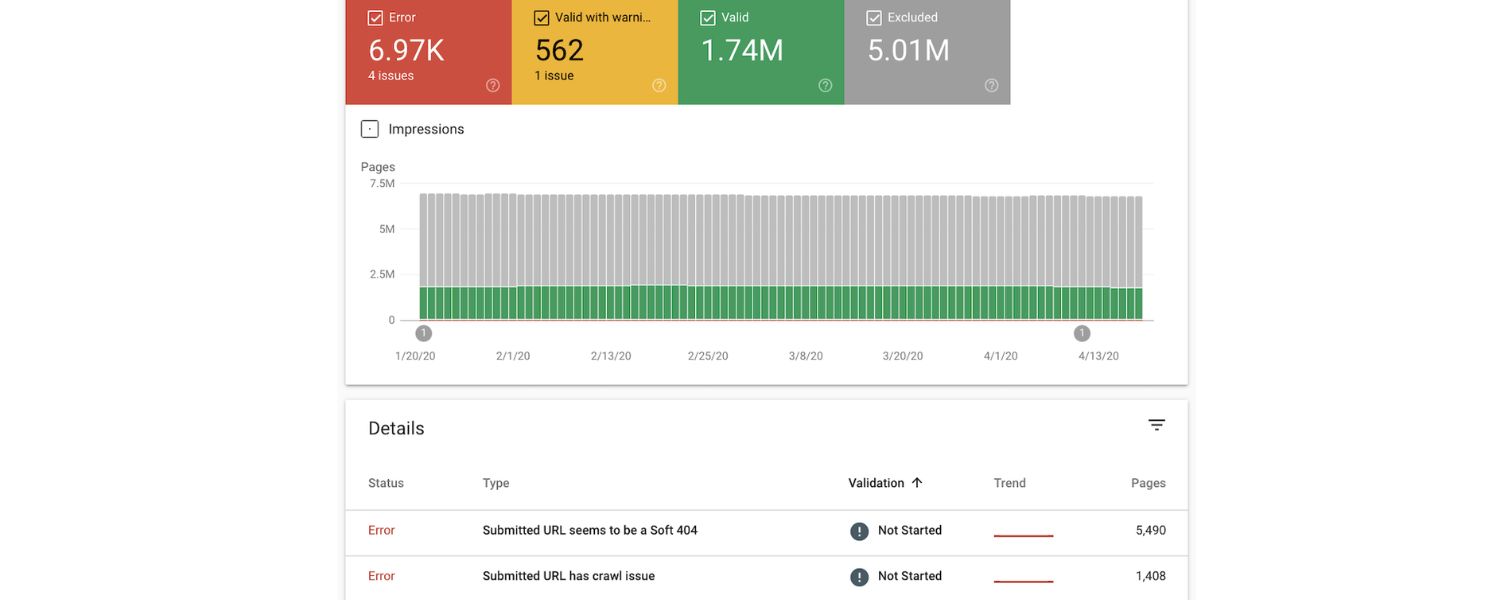Click help icon on Error card
Viewport: 1500px width, 600px height.
[493, 86]
